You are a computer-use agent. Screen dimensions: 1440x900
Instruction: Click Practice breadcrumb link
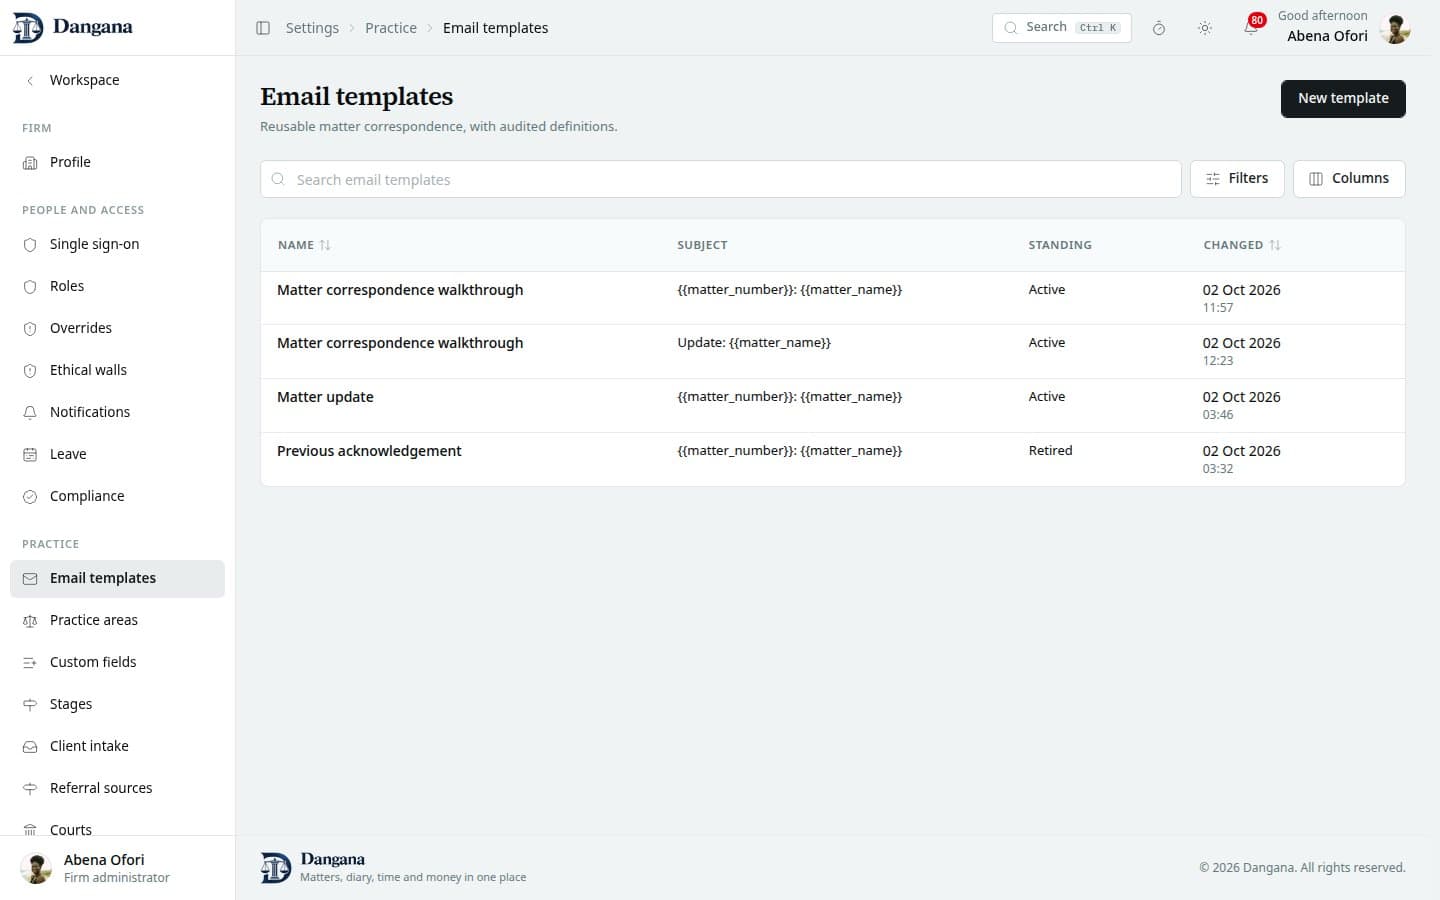[391, 28]
